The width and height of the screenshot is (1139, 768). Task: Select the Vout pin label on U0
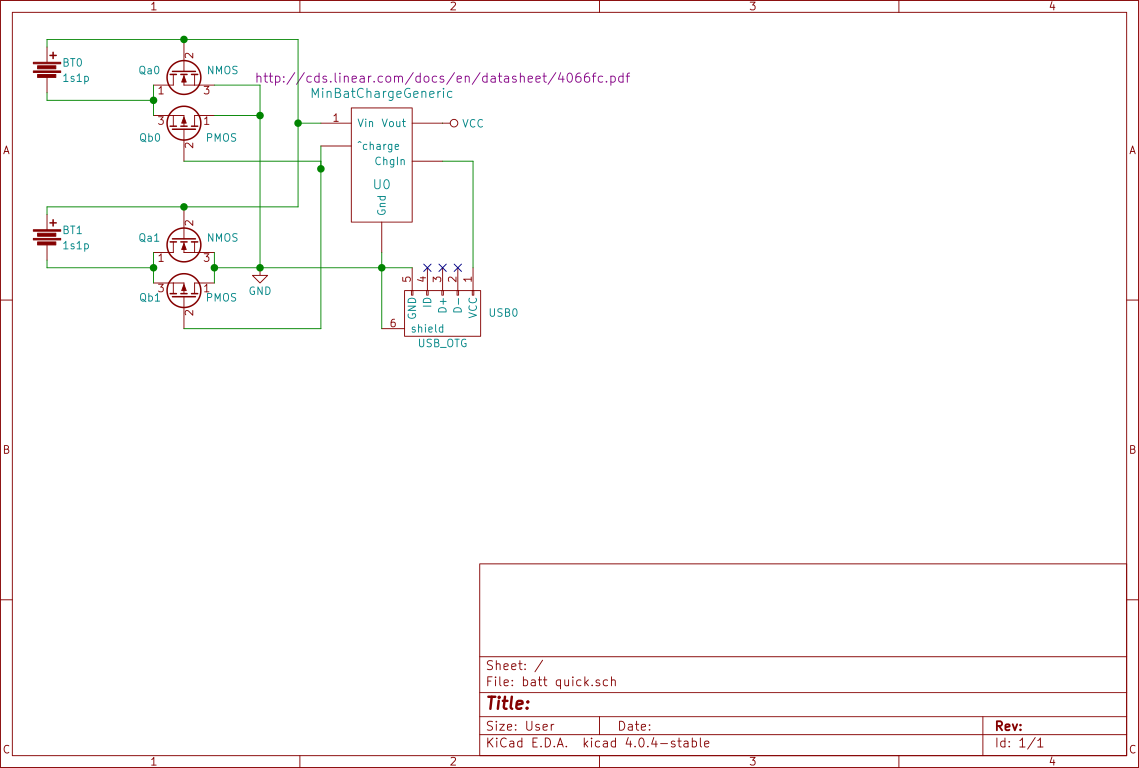(x=394, y=124)
